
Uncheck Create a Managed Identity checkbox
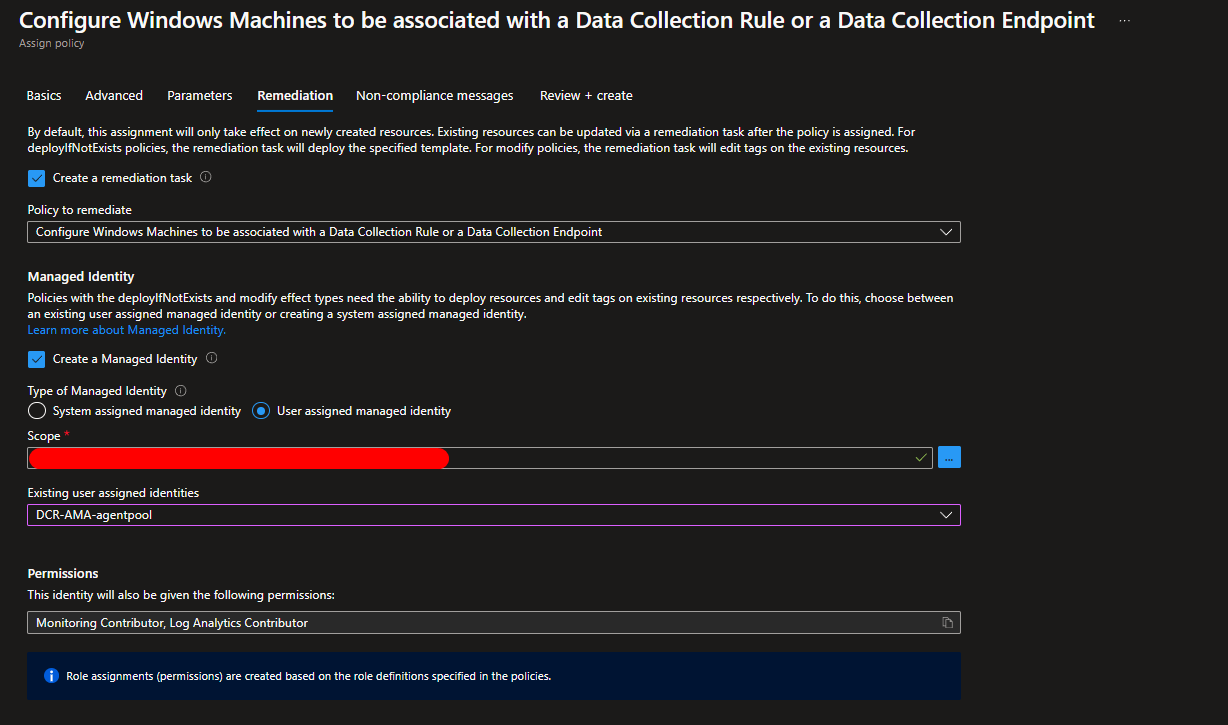tap(37, 359)
